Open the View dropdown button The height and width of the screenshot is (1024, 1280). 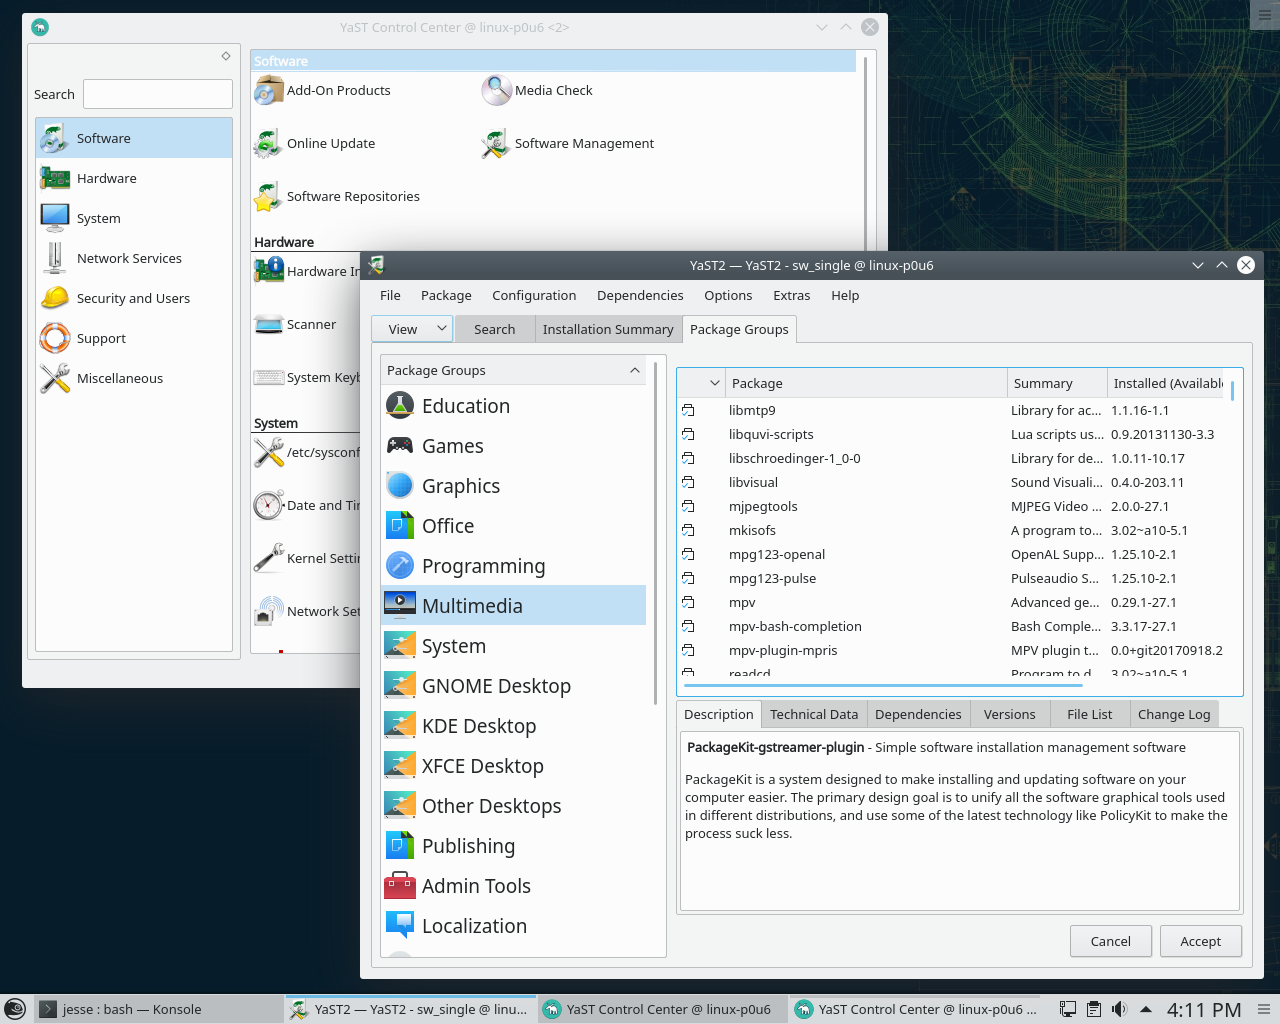point(412,329)
